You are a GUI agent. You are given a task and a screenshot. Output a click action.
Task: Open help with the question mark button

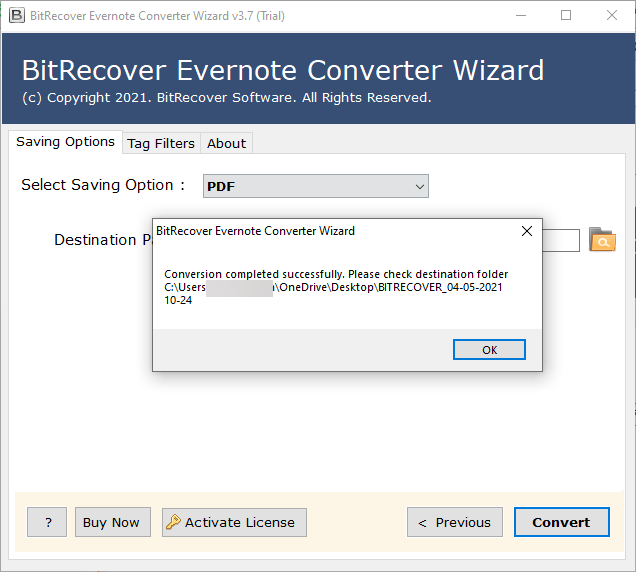[47, 522]
